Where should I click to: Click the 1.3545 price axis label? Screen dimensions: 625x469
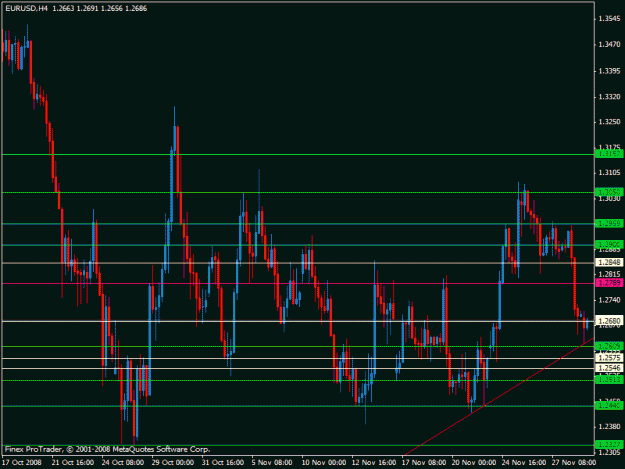click(x=609, y=19)
